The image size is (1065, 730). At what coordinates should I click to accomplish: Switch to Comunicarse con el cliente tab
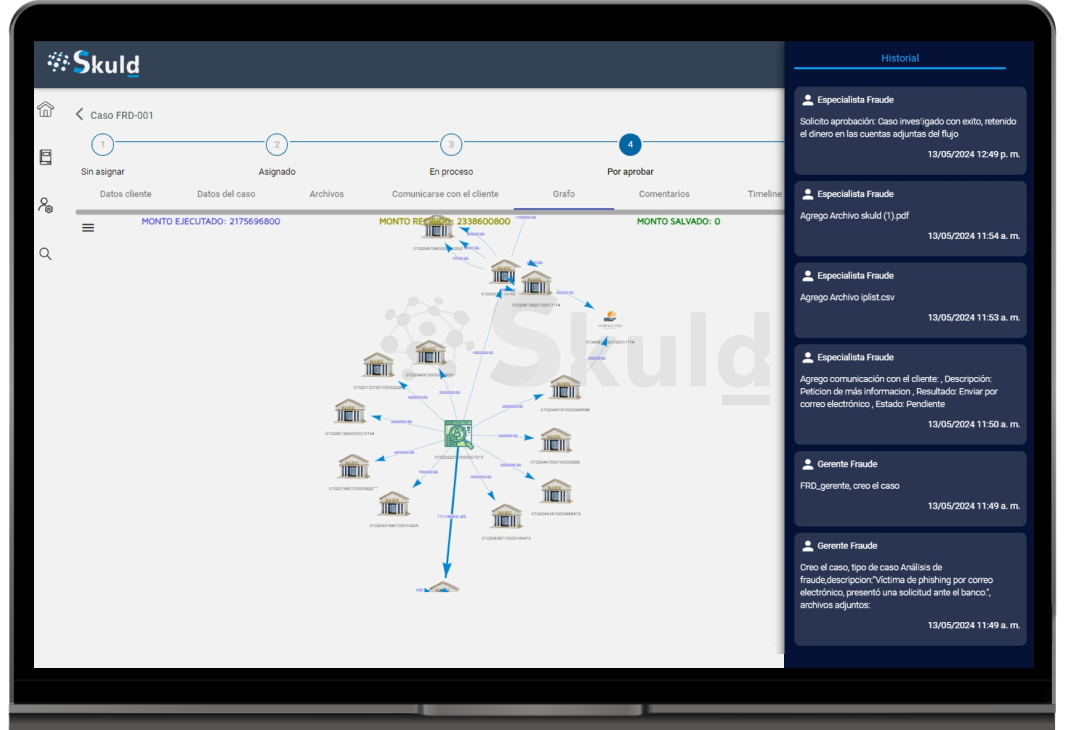tap(445, 194)
